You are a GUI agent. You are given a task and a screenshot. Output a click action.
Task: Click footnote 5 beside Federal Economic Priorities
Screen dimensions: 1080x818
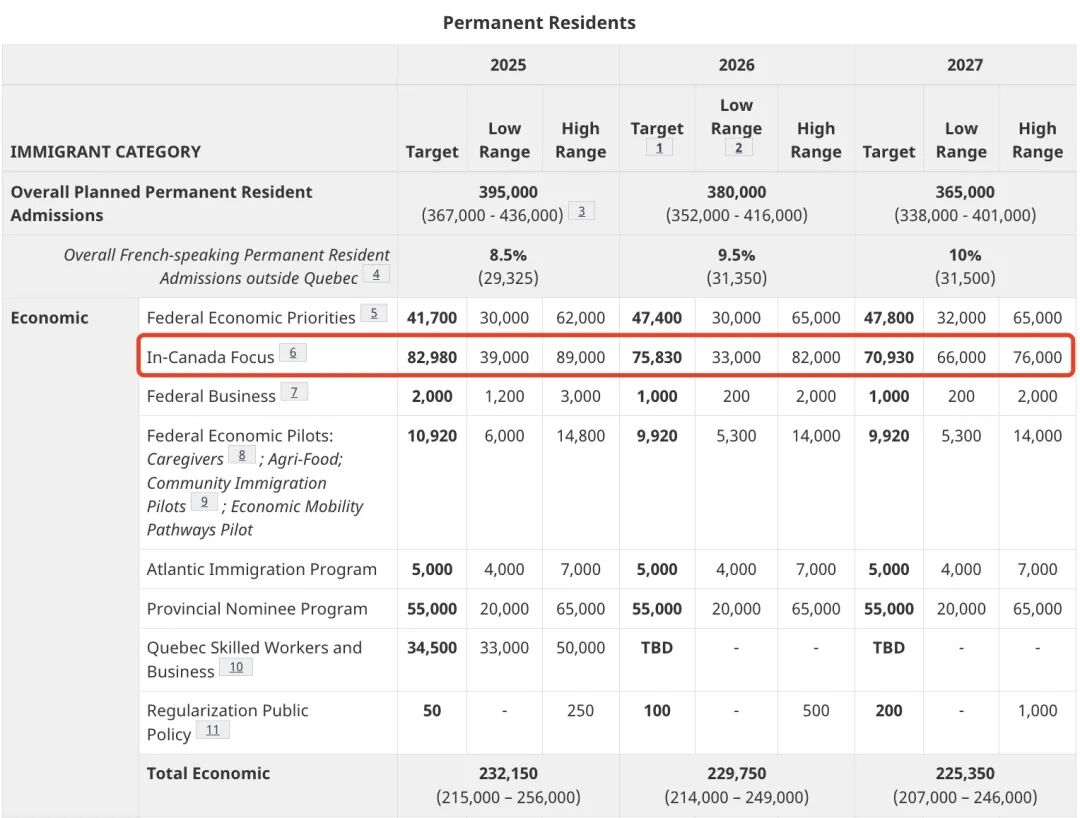[373, 313]
